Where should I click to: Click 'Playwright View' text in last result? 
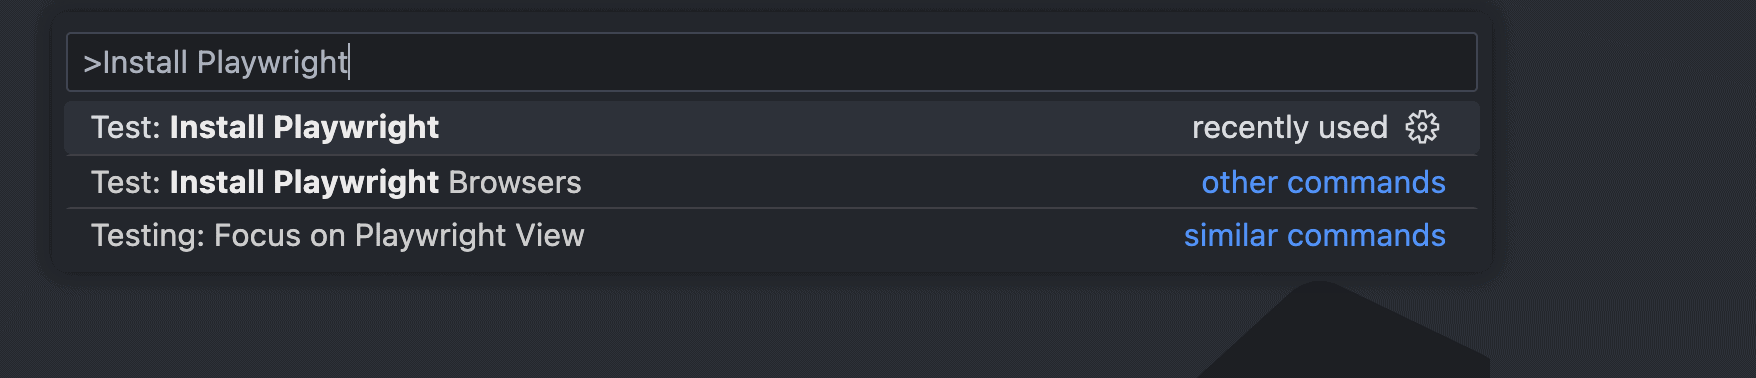pos(469,235)
